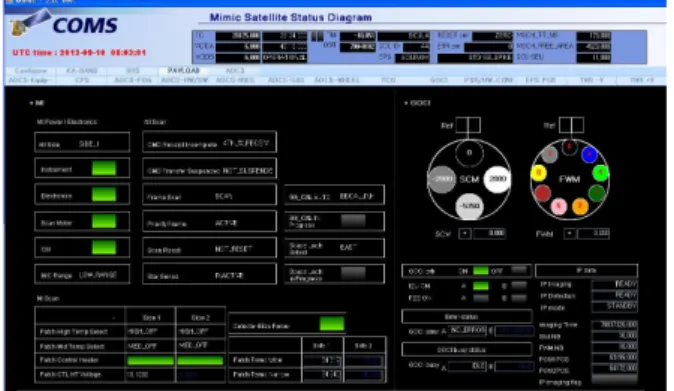This screenshot has width=674, height=391.
Task: Select the top 0 circle in SCM wheel
Action: pyautogui.click(x=469, y=153)
